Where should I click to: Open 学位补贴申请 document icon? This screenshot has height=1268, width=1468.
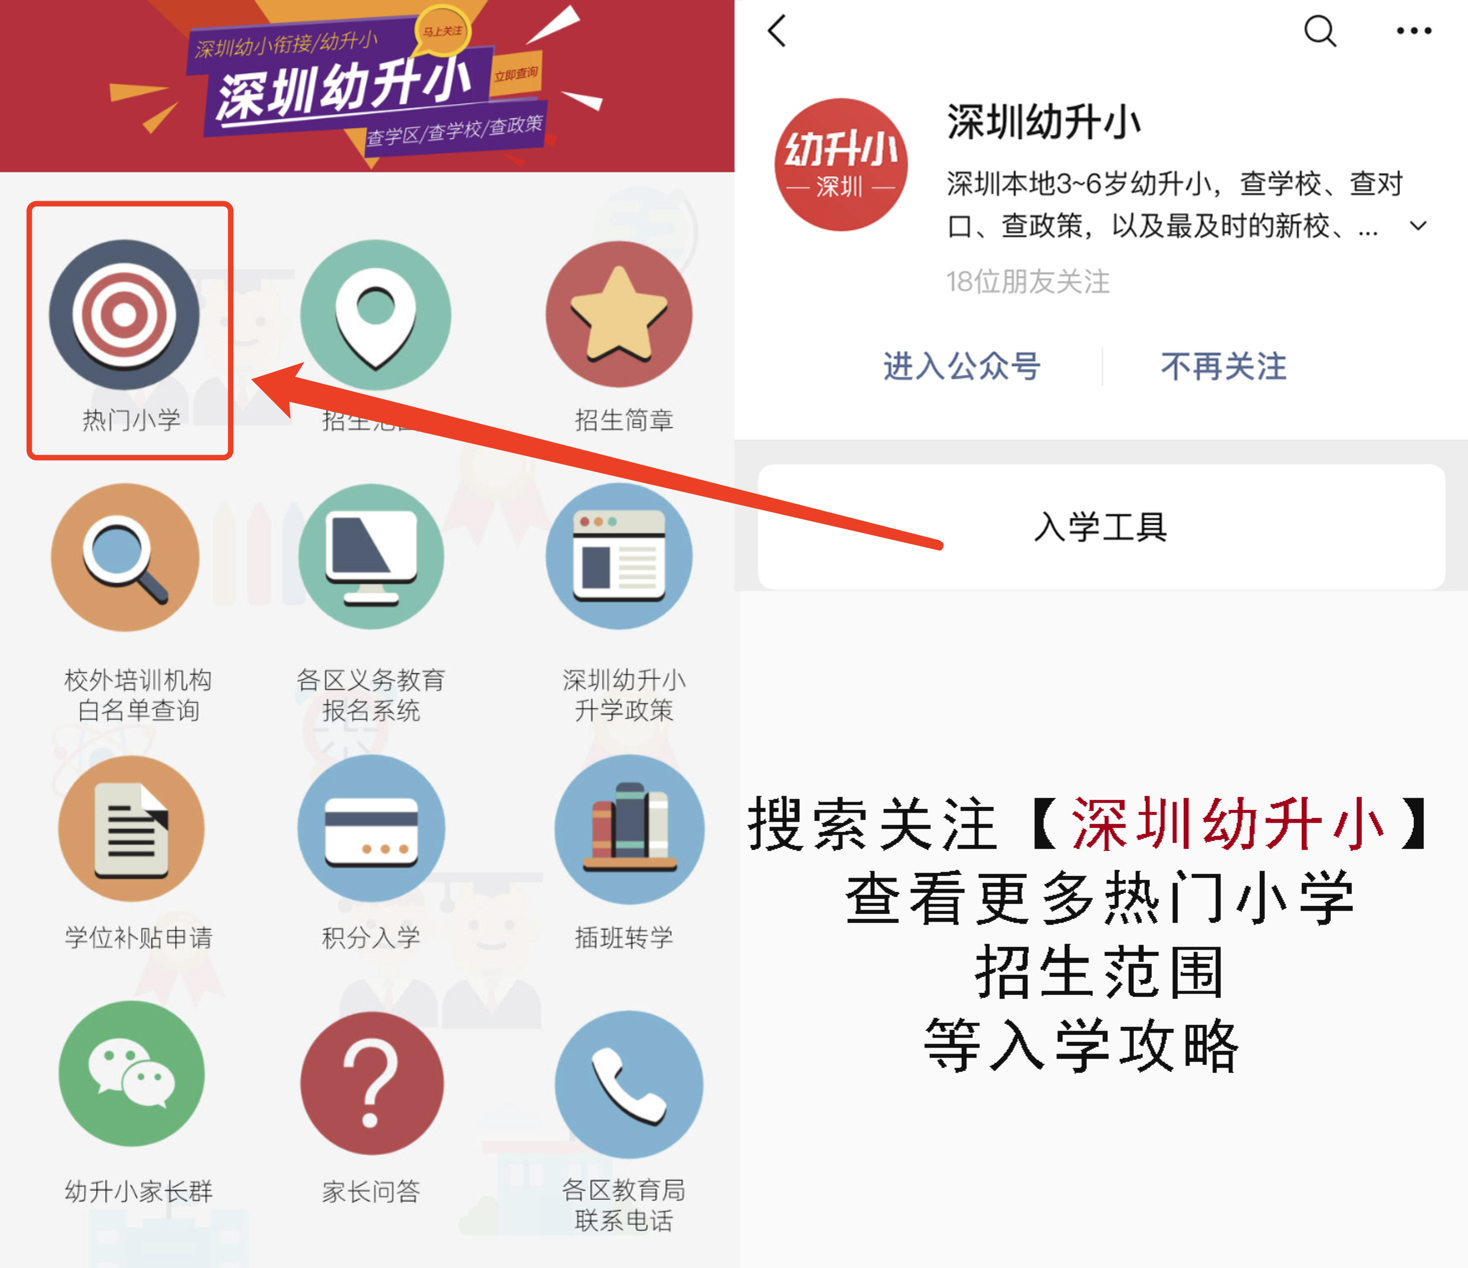pos(131,829)
